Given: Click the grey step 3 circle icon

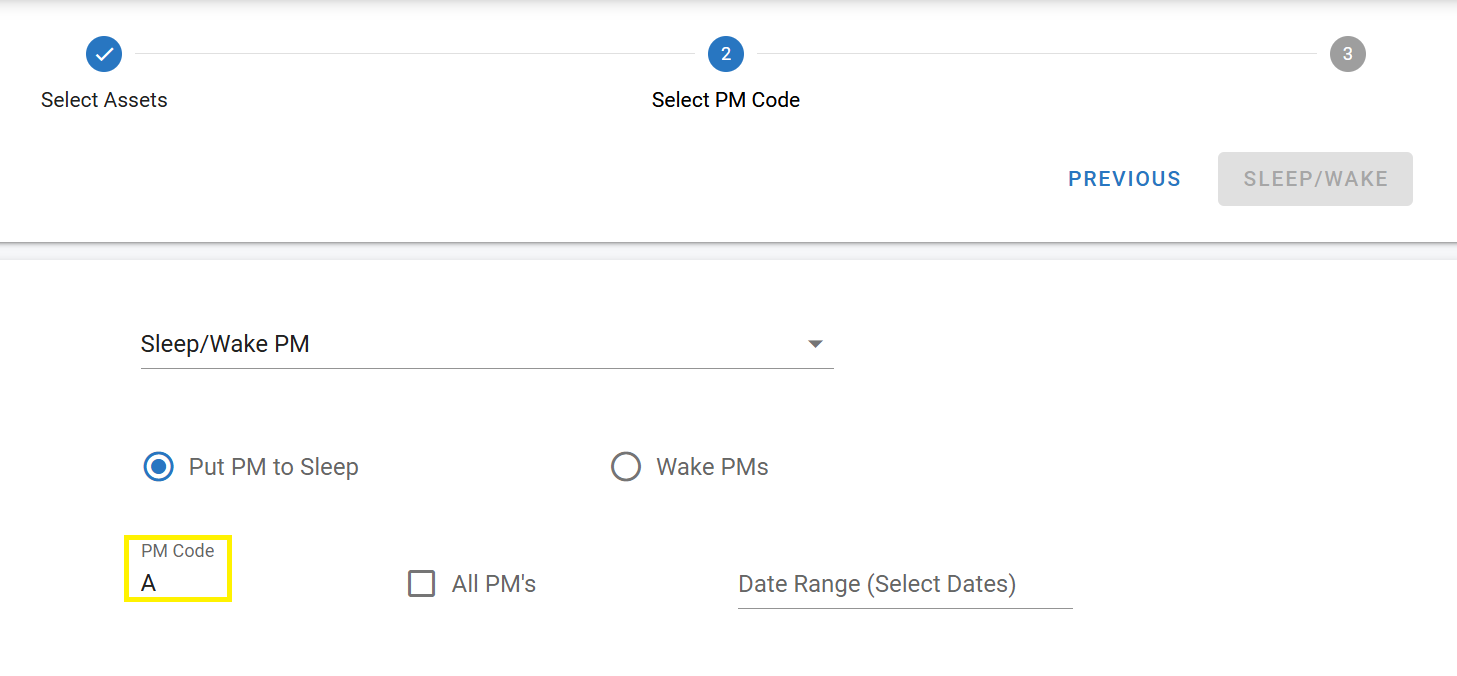Looking at the screenshot, I should (1347, 54).
